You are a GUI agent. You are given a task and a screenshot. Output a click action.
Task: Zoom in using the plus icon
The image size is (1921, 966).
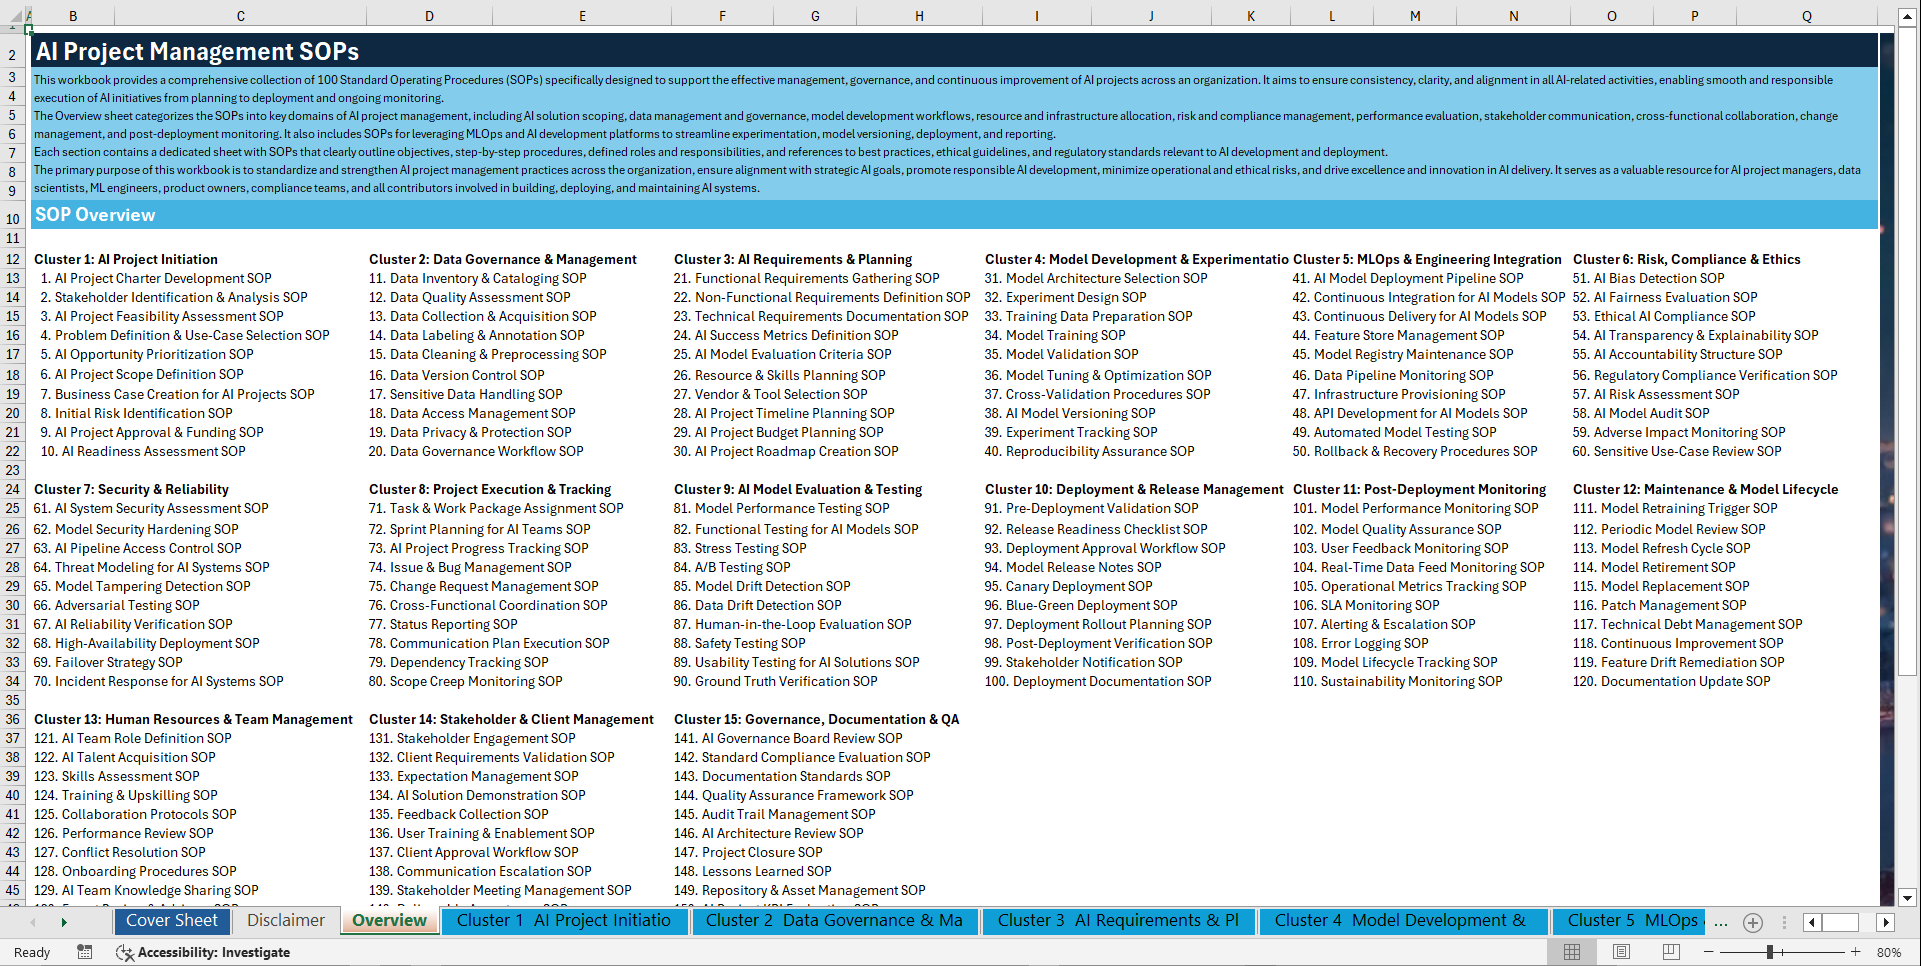click(1856, 951)
